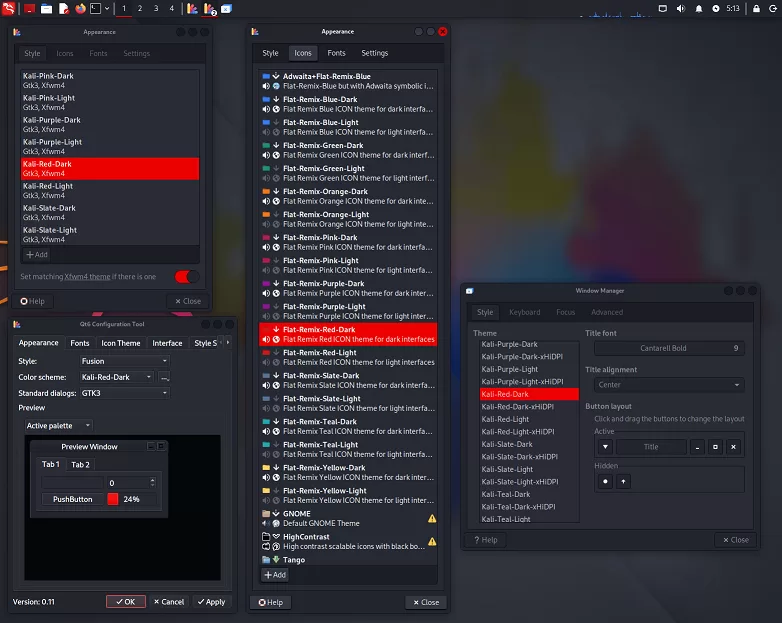Viewport: 782px width, 623px height.
Task: Click warning icon on HighContrast row
Action: pyautogui.click(x=432, y=541)
